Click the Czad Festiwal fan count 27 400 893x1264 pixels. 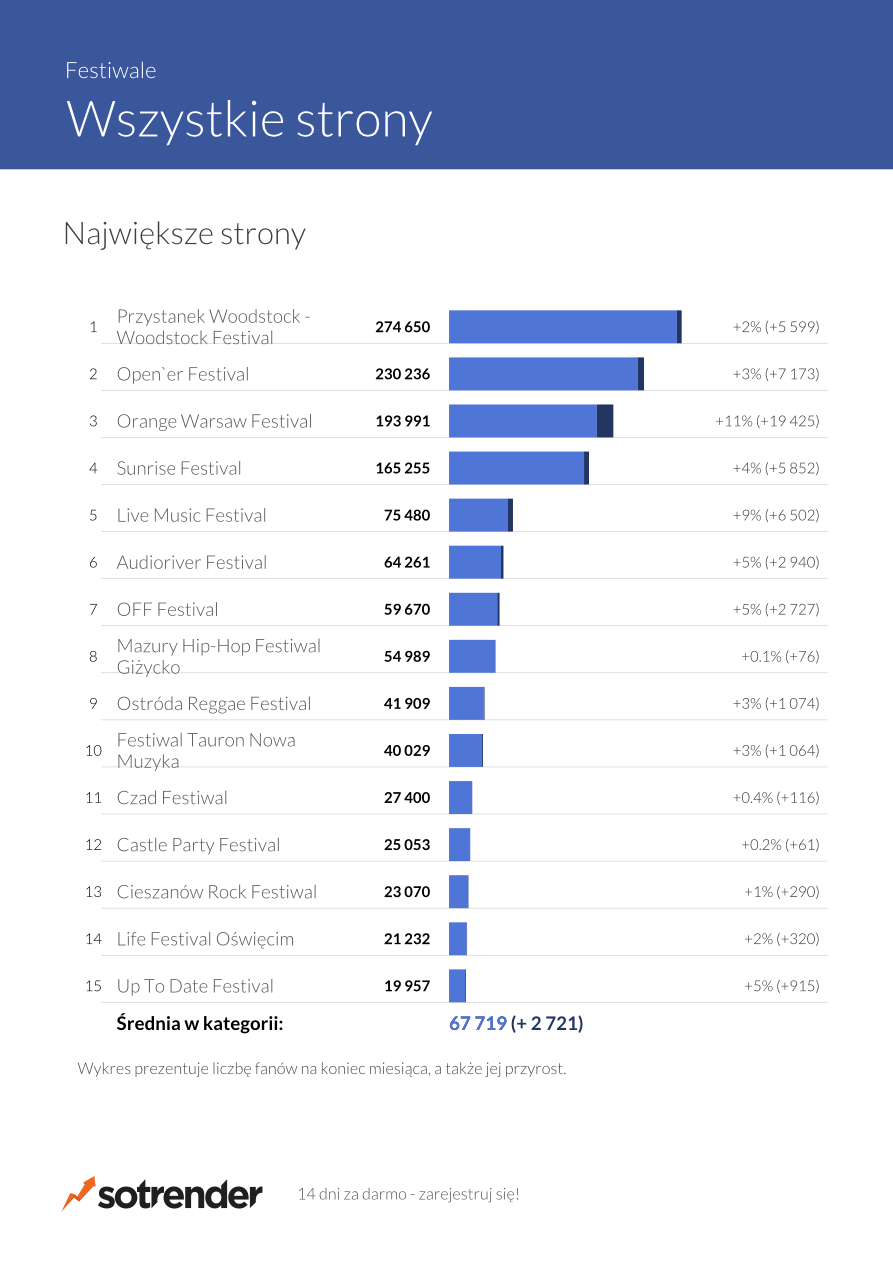click(x=406, y=797)
